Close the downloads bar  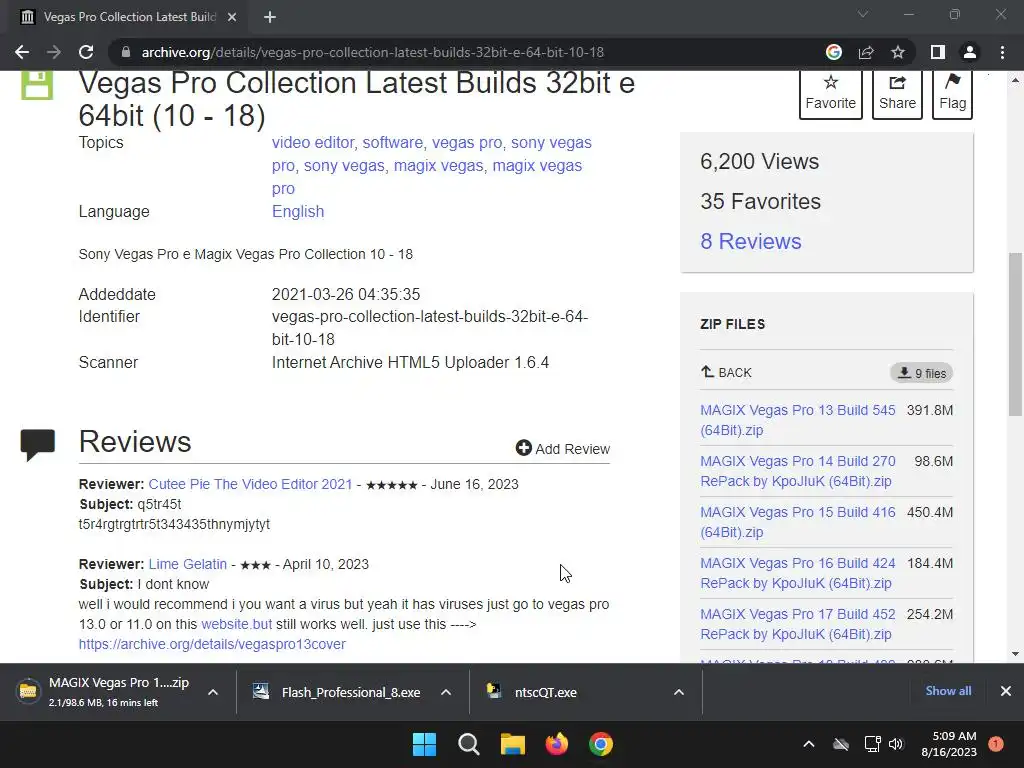click(1006, 691)
